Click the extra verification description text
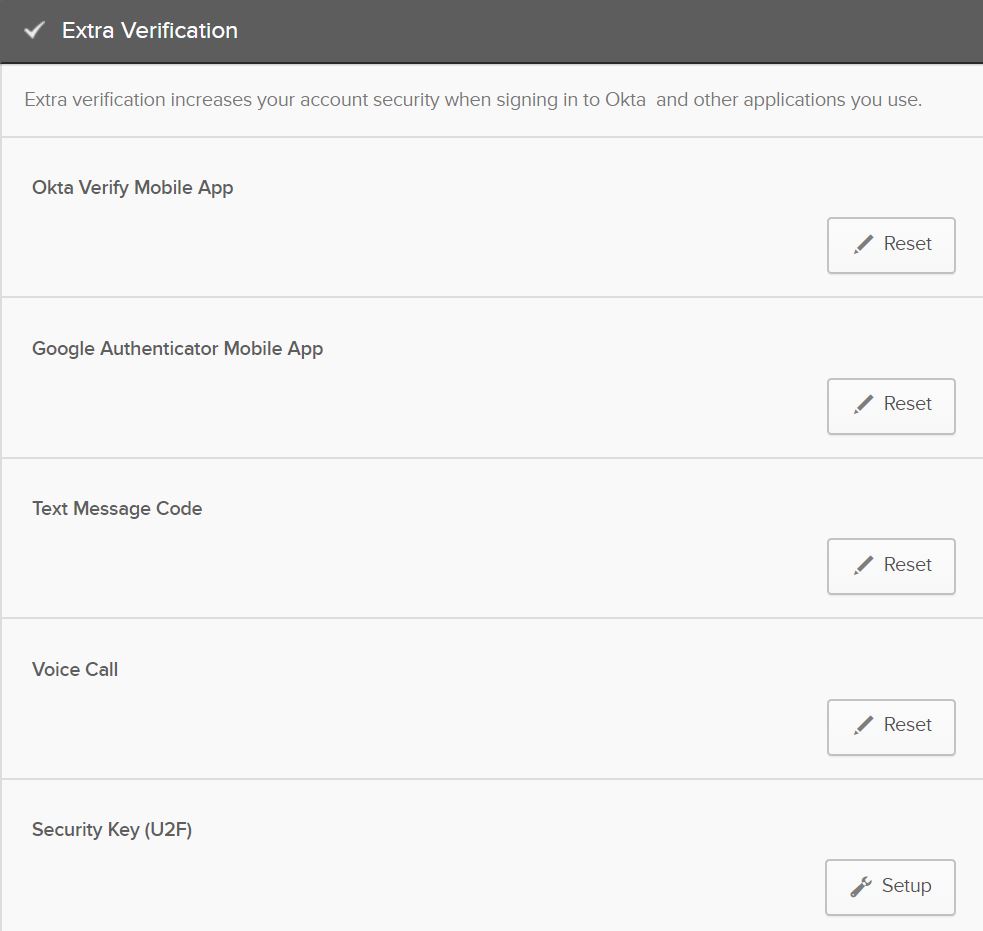 click(x=472, y=100)
